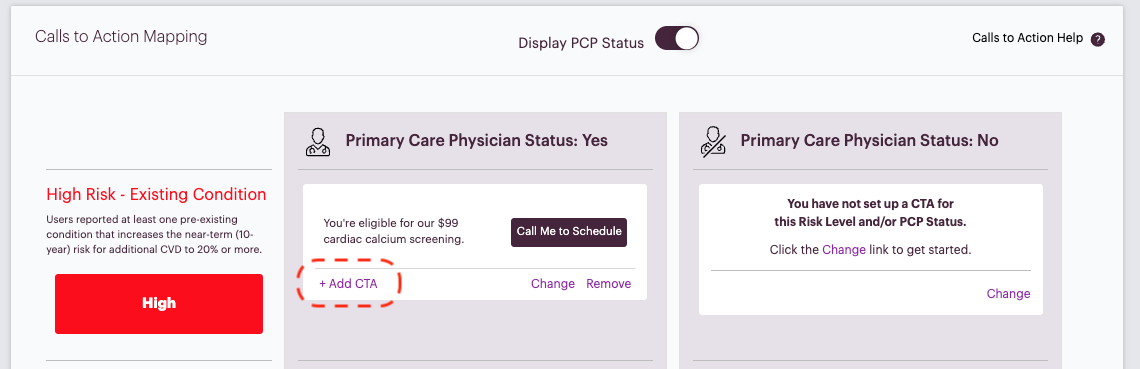Click the red High risk level block
The width and height of the screenshot is (1140, 369).
click(159, 304)
